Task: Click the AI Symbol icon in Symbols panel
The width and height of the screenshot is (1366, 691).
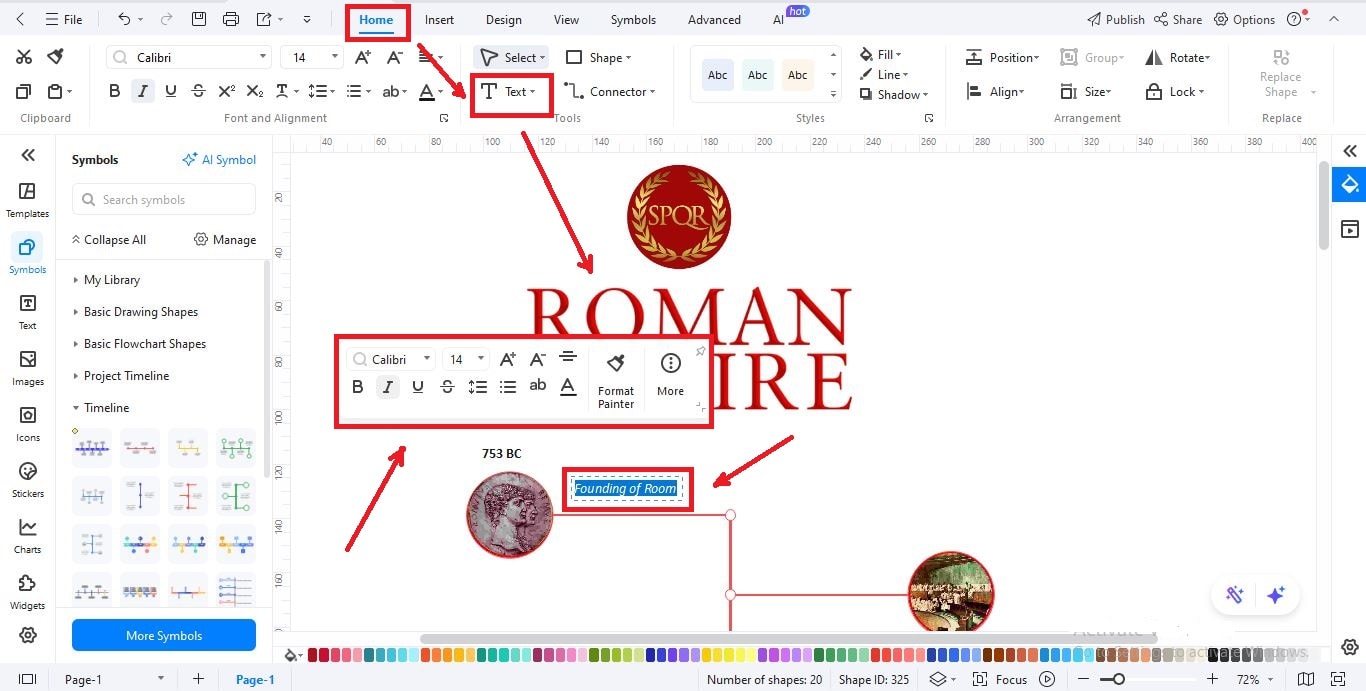Action: tap(219, 159)
